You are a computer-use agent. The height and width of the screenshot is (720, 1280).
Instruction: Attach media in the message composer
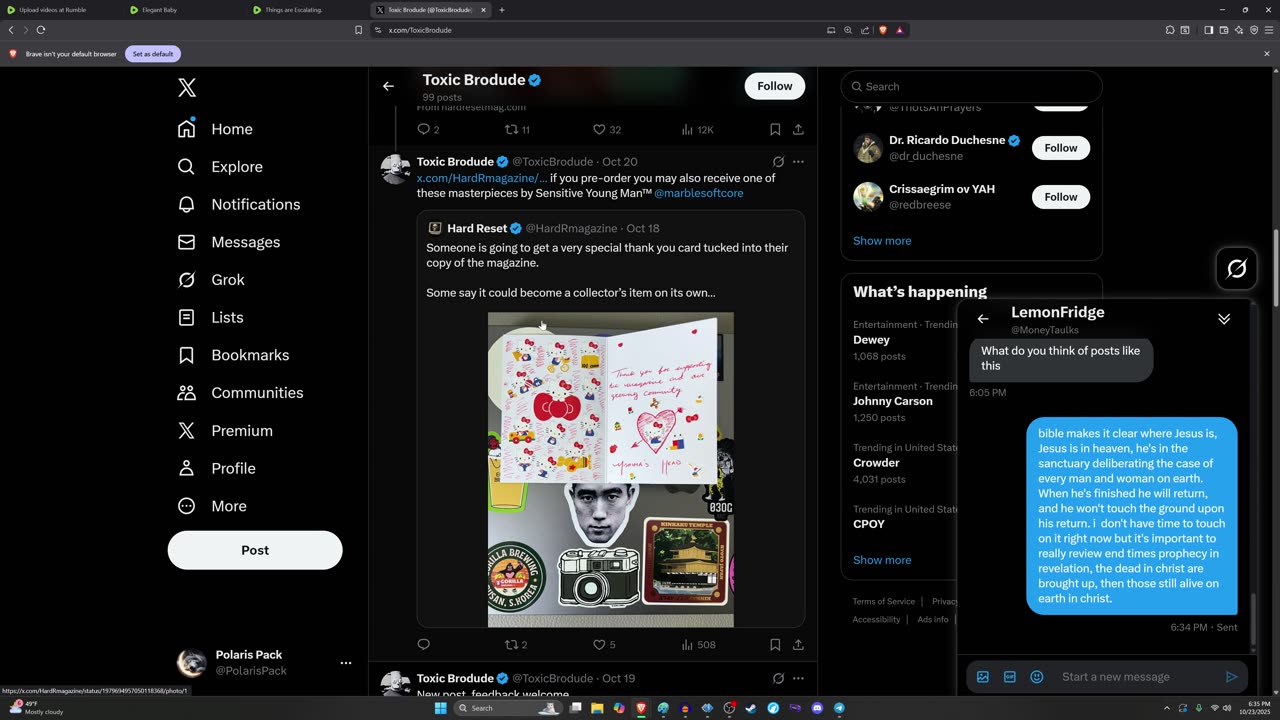pos(983,677)
